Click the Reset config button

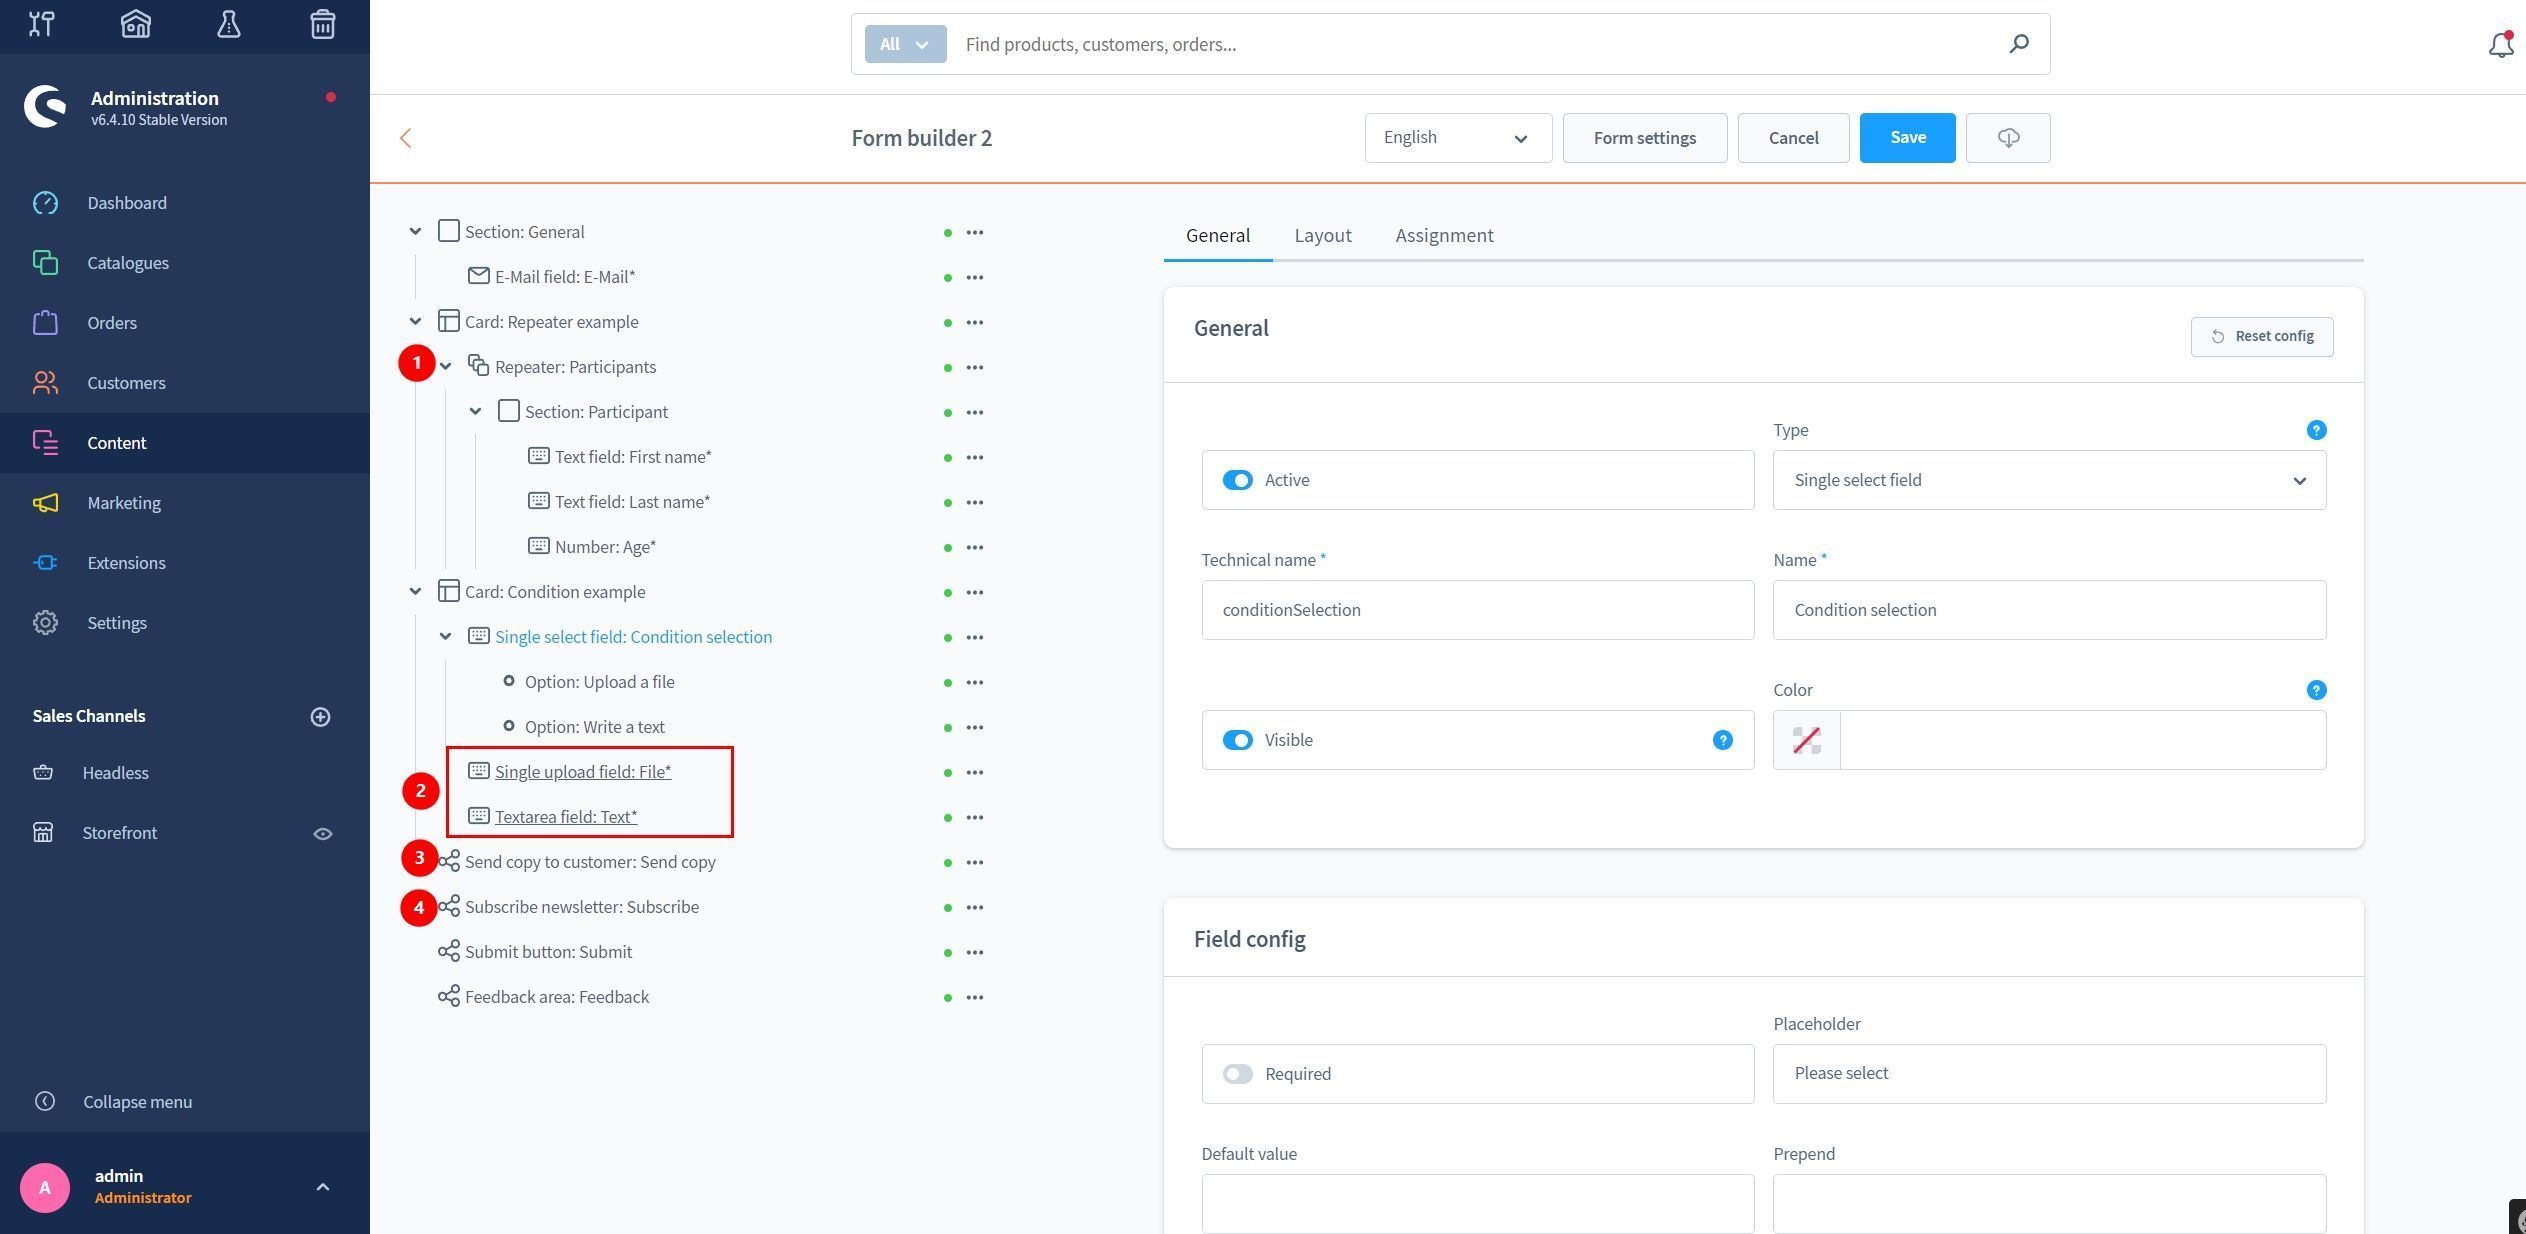point(2261,336)
